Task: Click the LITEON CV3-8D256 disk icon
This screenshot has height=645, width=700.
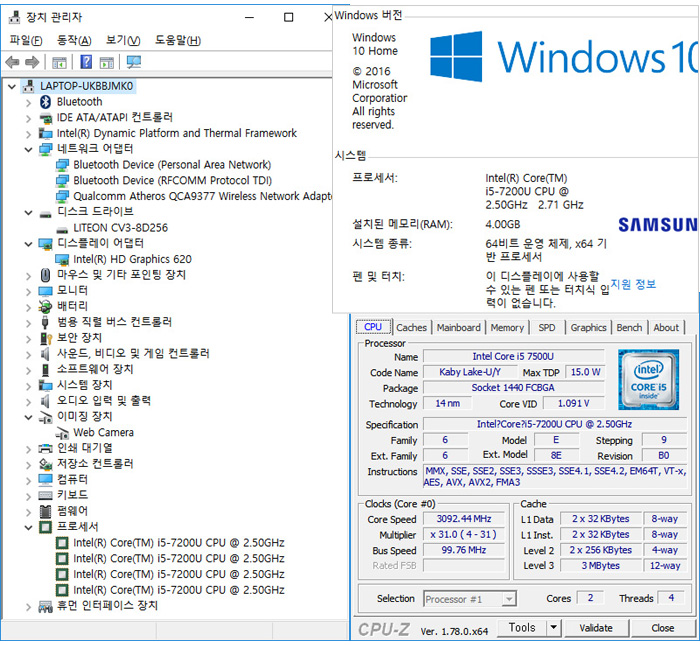Action: pyautogui.click(x=62, y=229)
